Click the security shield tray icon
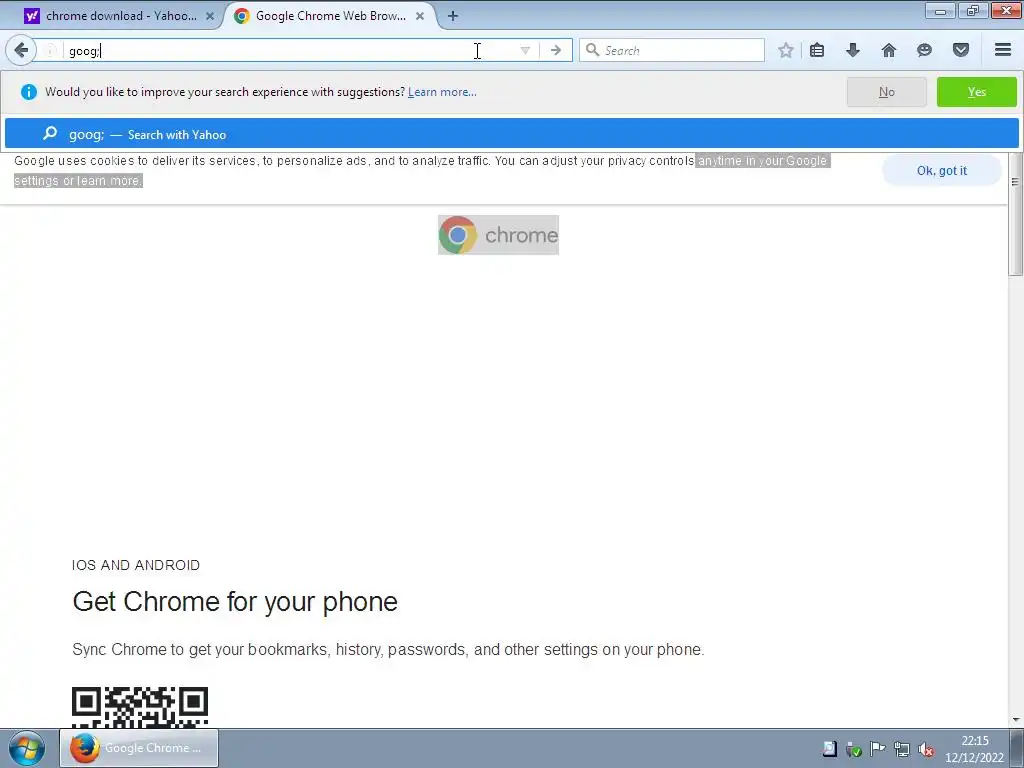The width and height of the screenshot is (1024, 768). click(853, 749)
